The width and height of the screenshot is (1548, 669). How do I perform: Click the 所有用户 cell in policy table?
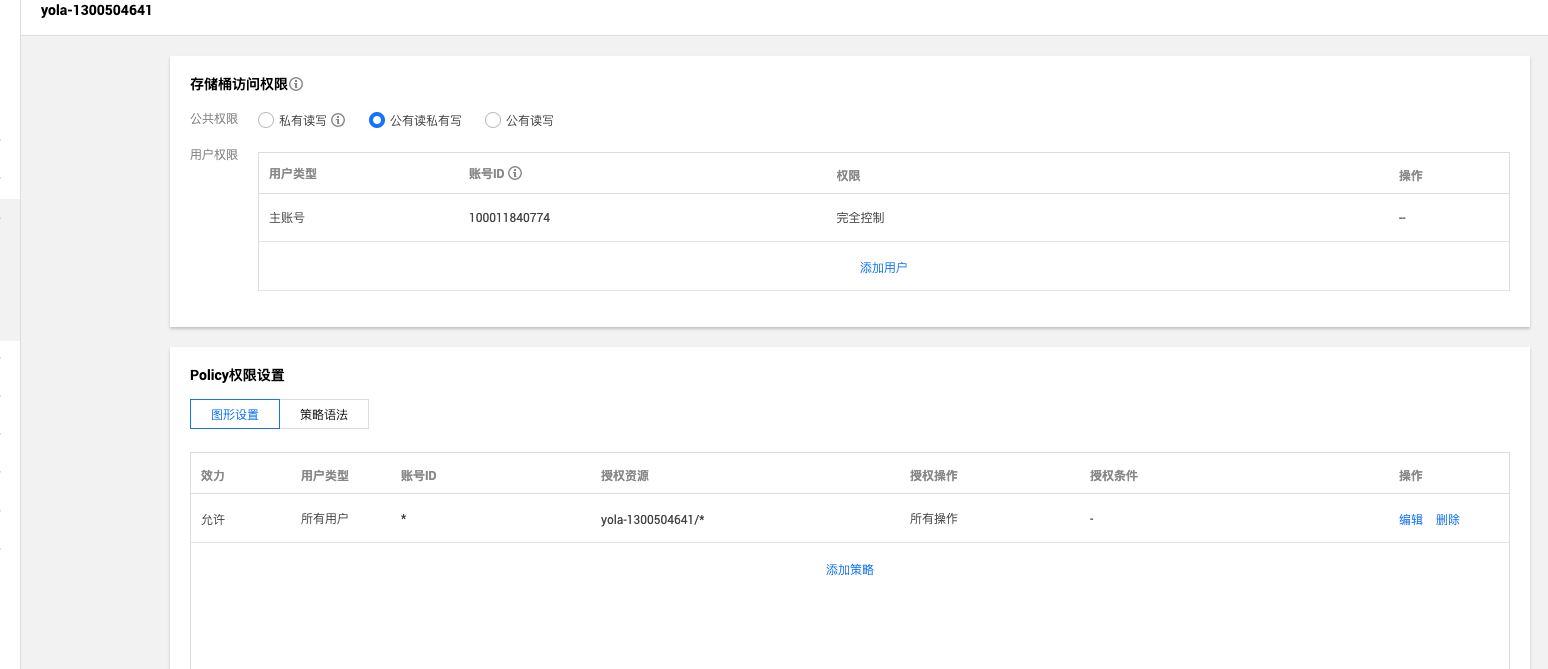click(324, 519)
